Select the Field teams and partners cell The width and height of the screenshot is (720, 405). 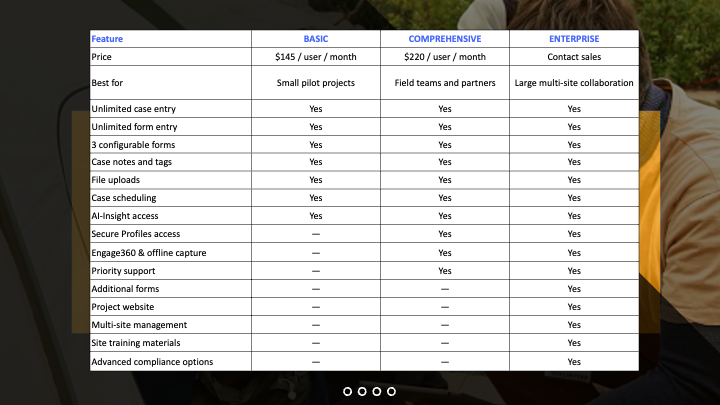(x=445, y=83)
